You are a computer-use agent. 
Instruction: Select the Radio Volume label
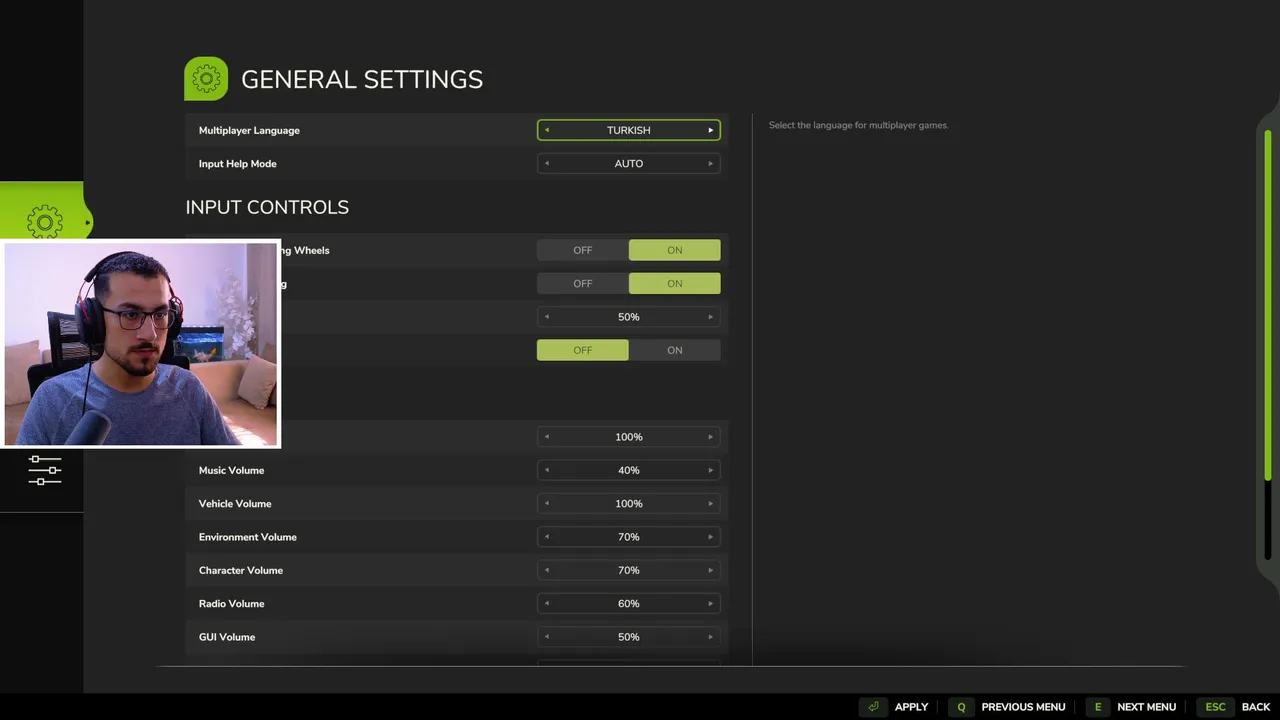tap(232, 604)
